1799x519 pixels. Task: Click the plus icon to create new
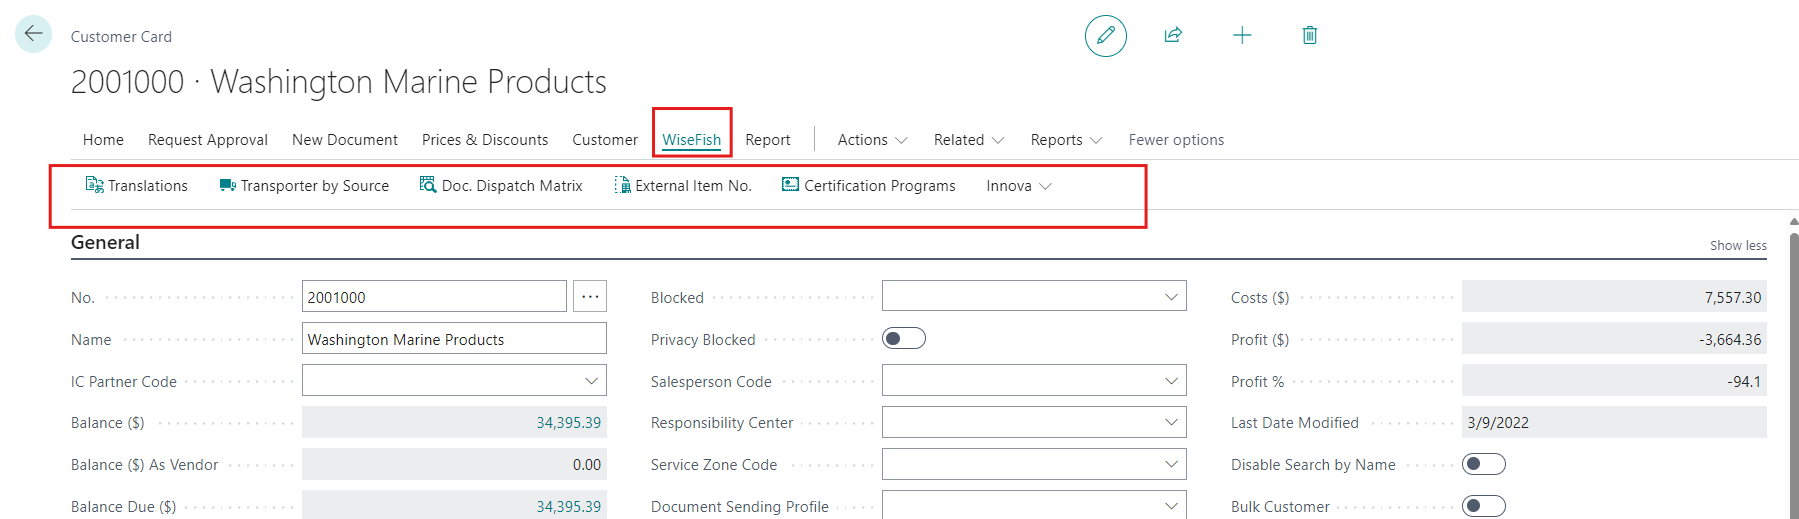pos(1242,36)
